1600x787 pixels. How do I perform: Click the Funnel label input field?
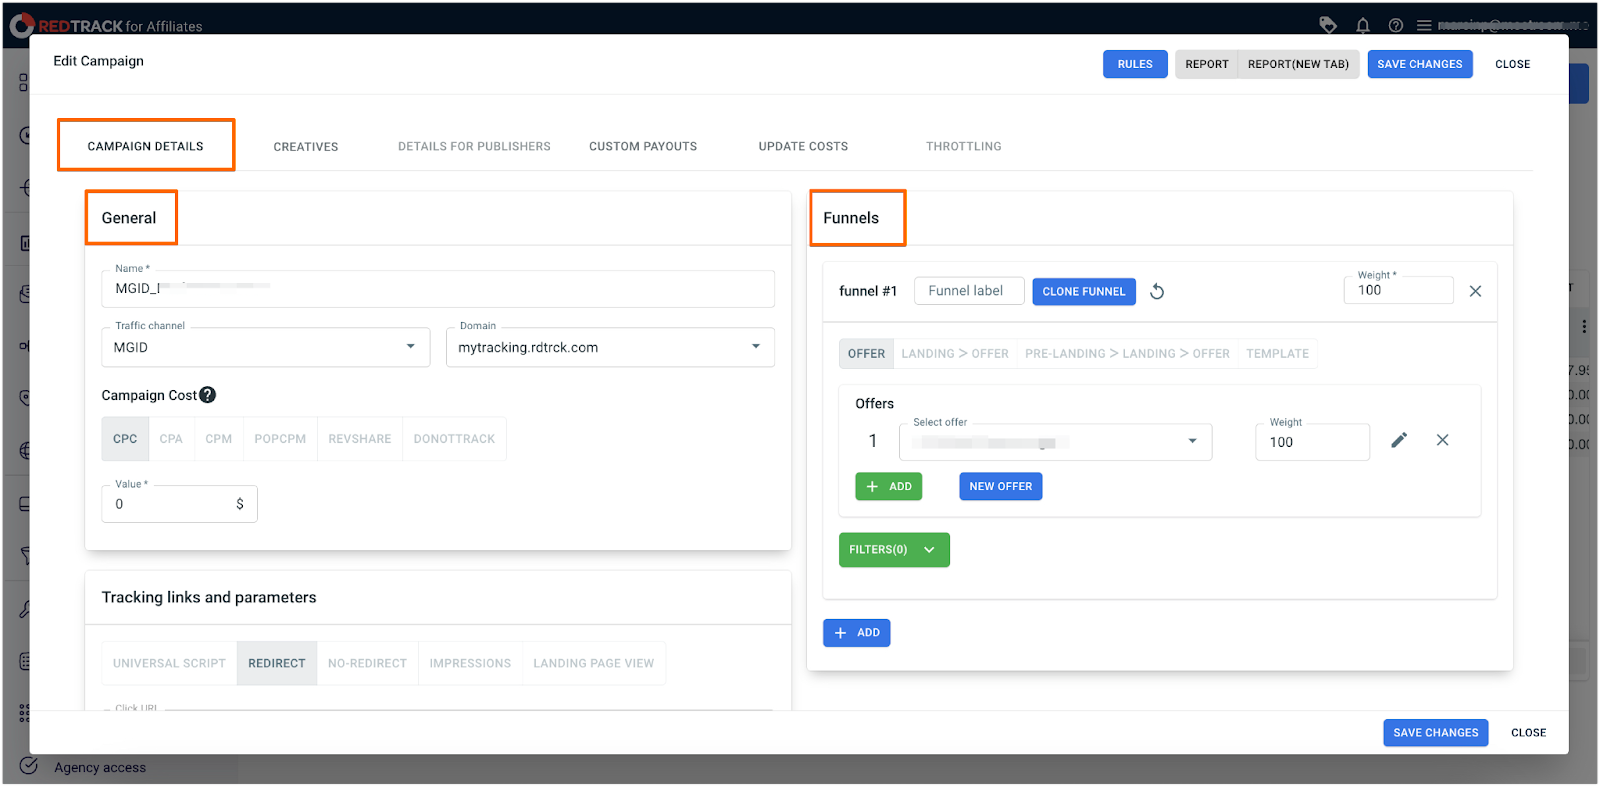click(x=968, y=291)
